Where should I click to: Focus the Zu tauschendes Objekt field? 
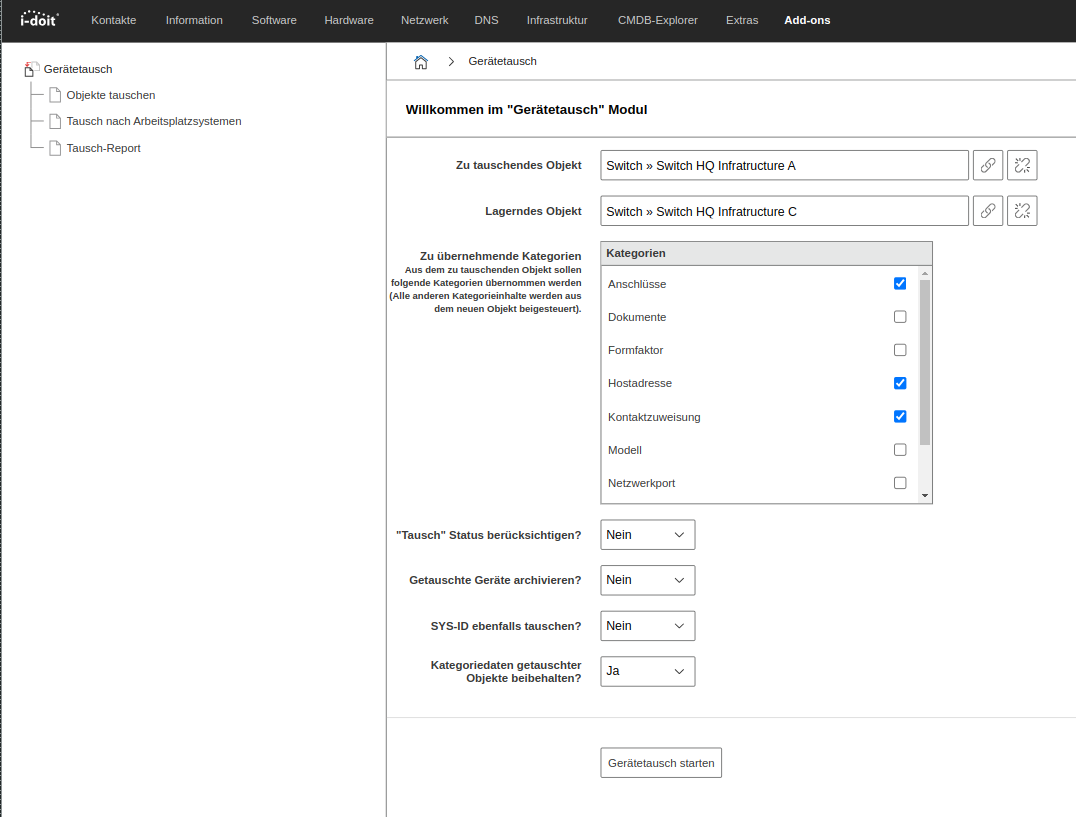point(784,165)
